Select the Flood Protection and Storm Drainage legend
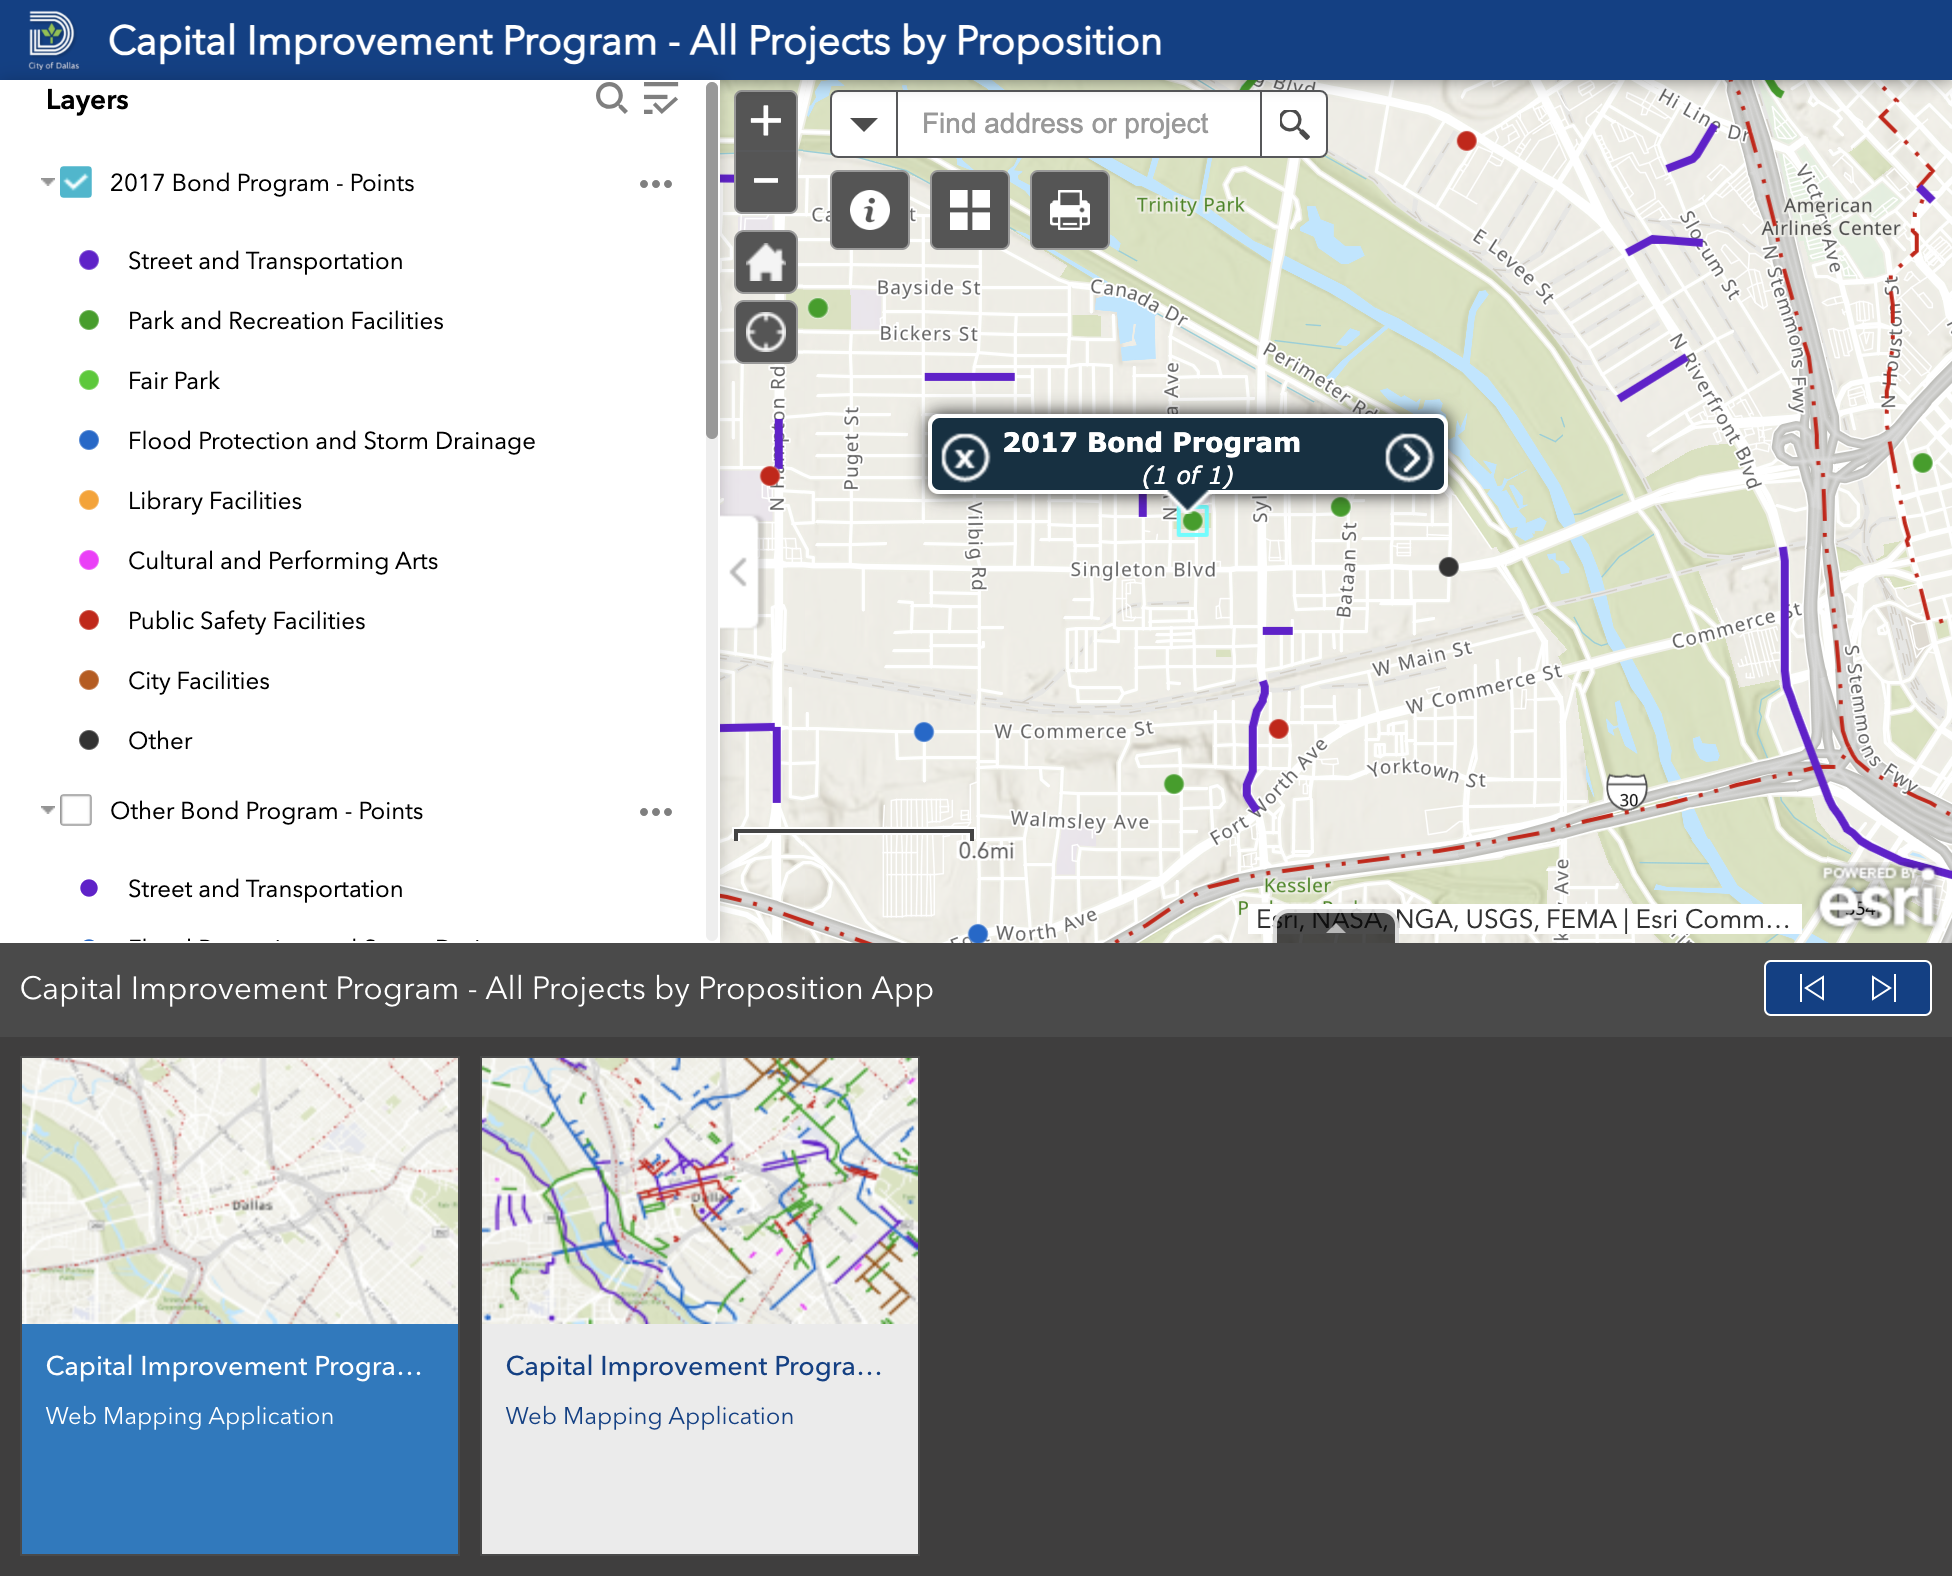This screenshot has width=1952, height=1576. click(x=332, y=441)
